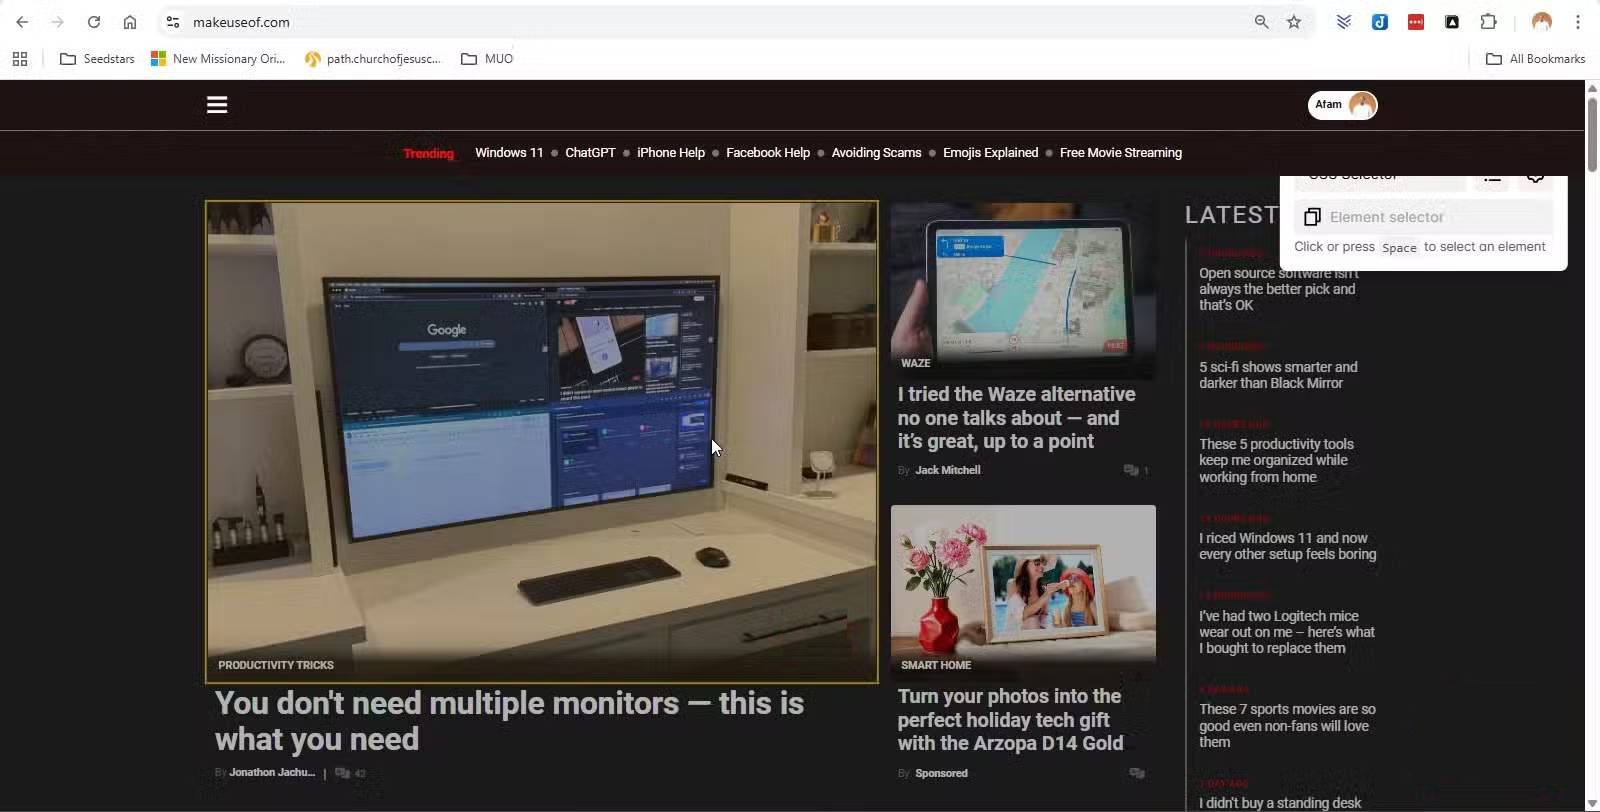View author Jack Mitchell's profile
The image size is (1600, 812).
(948, 470)
